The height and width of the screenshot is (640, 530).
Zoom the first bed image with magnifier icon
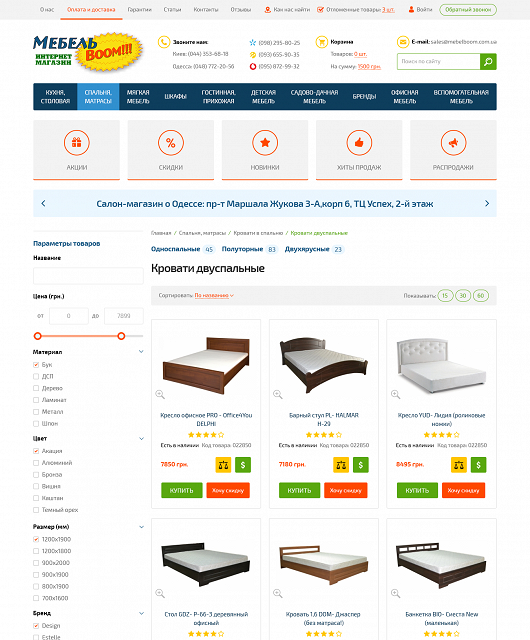[160, 394]
